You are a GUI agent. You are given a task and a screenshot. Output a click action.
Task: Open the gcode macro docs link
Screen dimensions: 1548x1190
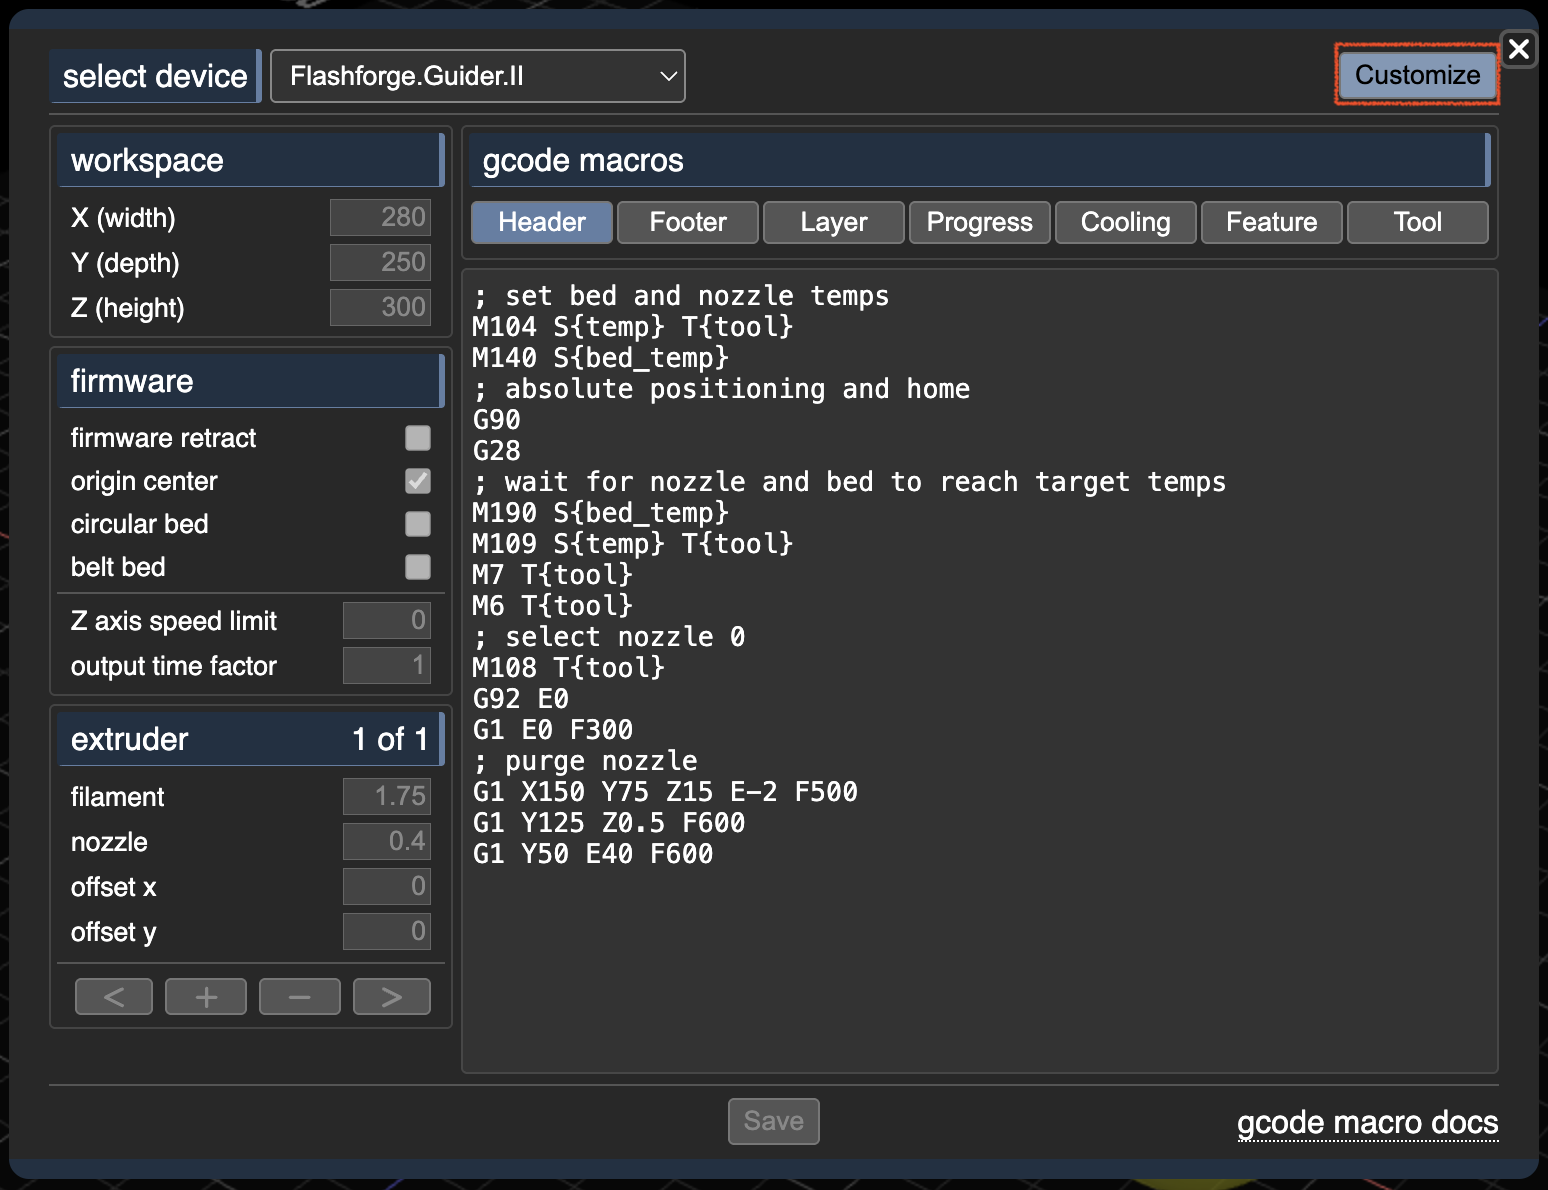(x=1367, y=1122)
